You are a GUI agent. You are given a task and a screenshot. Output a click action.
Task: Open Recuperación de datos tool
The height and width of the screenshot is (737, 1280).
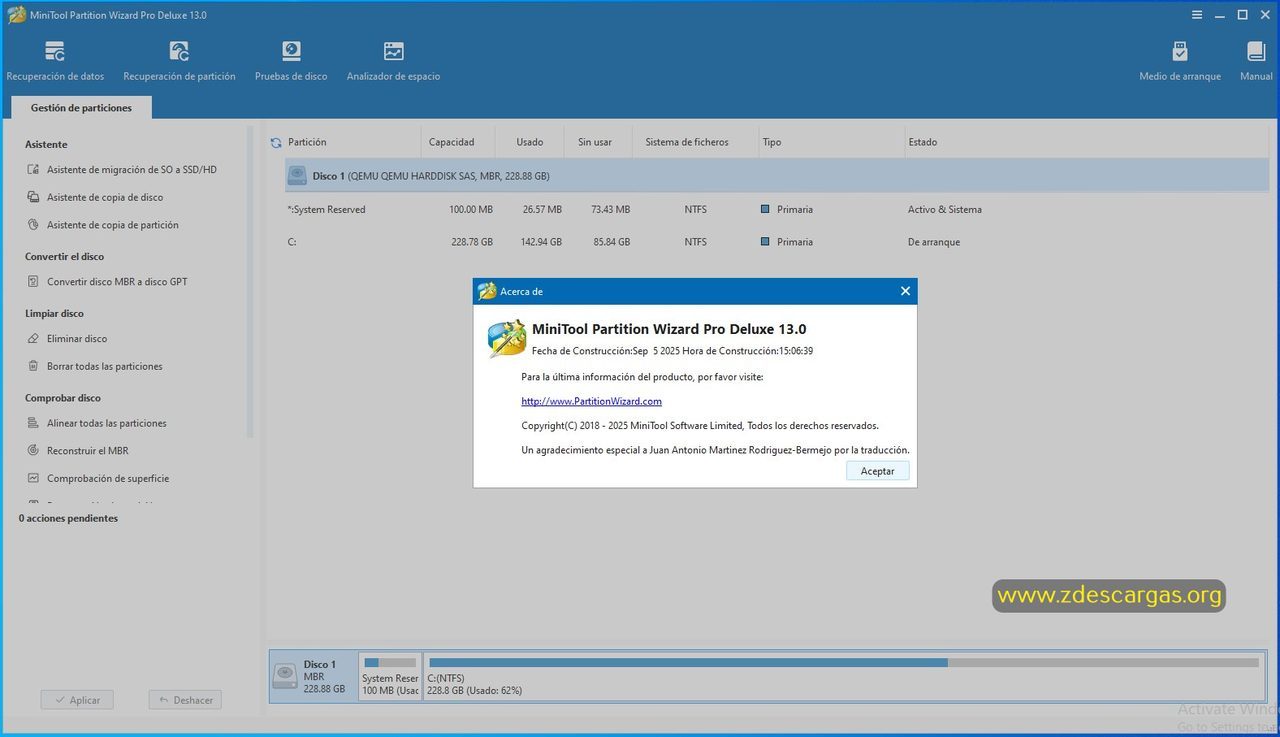[55, 62]
